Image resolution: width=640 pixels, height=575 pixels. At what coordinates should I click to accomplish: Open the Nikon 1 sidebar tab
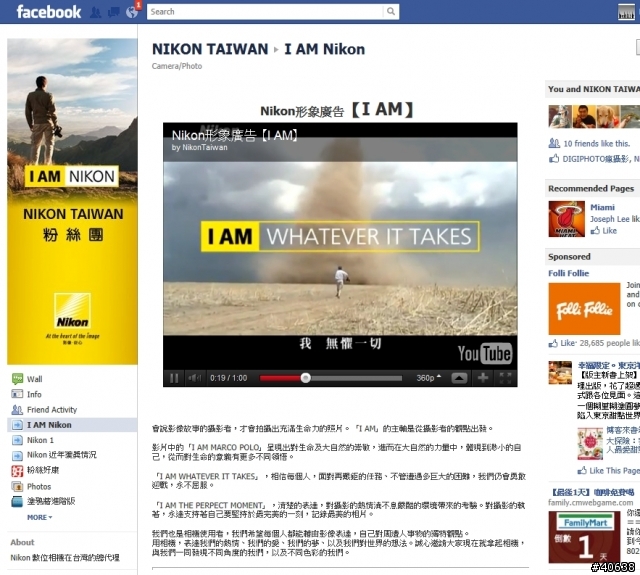click(x=40, y=440)
